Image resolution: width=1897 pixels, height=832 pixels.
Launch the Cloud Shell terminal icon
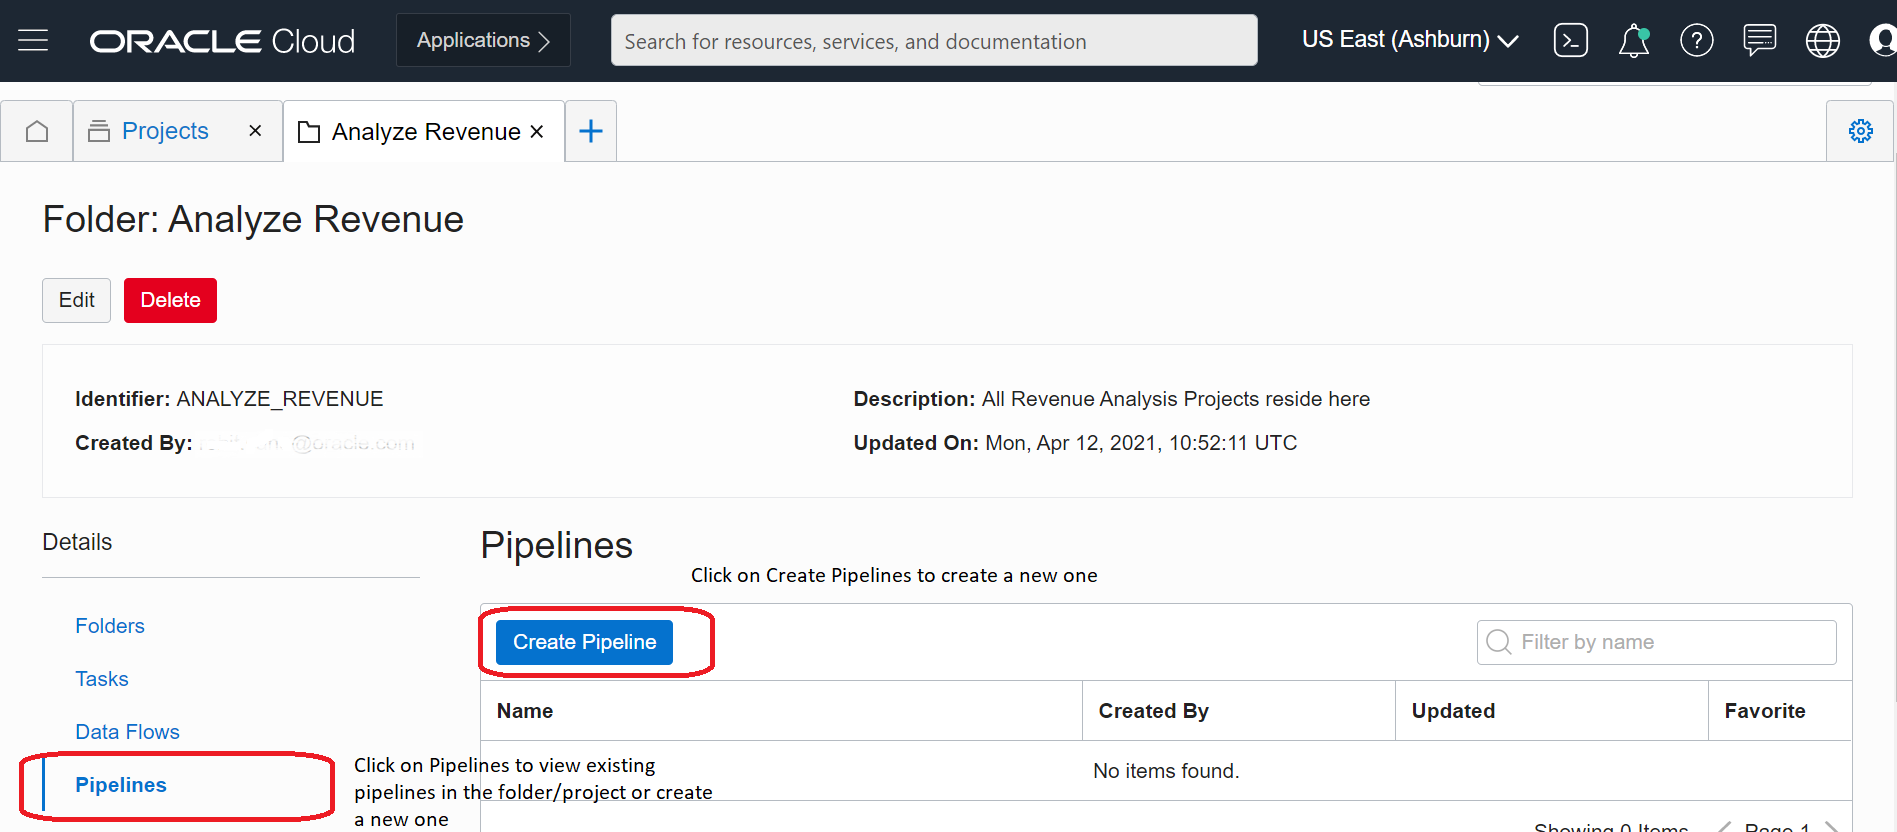point(1570,41)
